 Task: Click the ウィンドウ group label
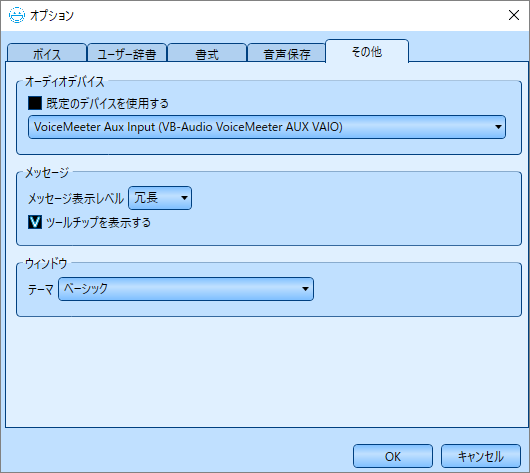(46, 263)
